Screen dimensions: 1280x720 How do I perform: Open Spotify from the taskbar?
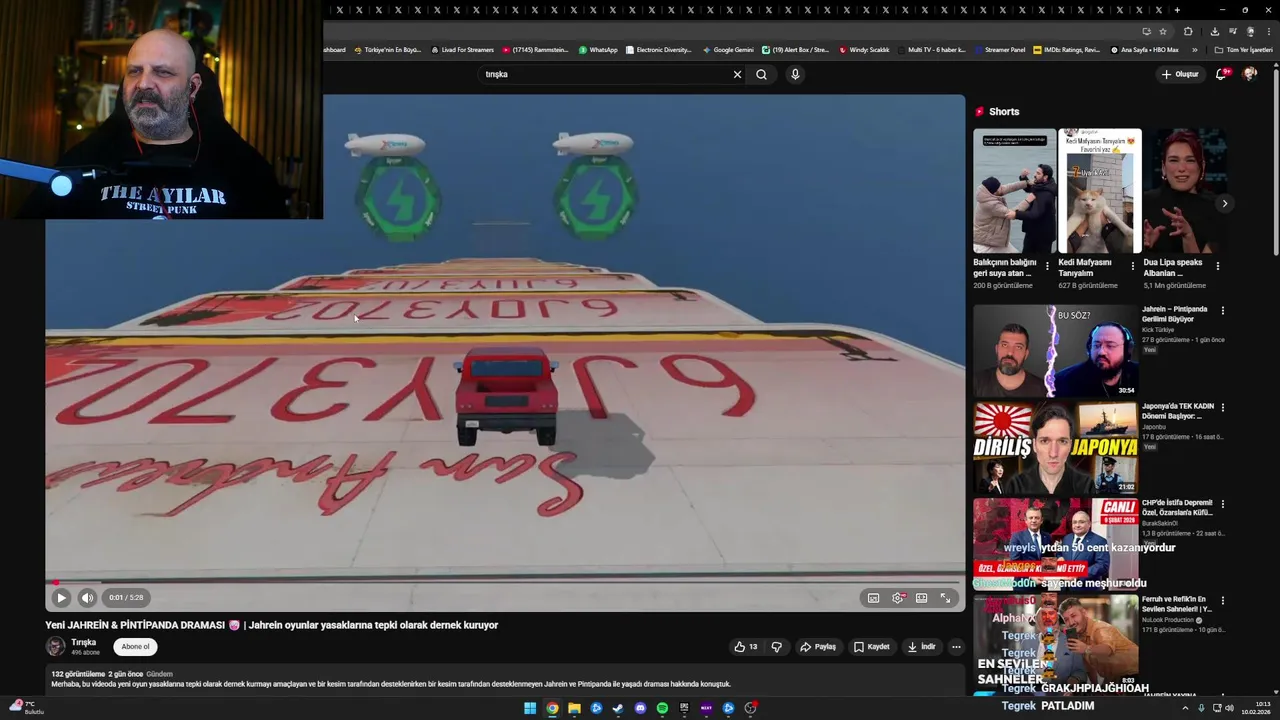(x=662, y=708)
